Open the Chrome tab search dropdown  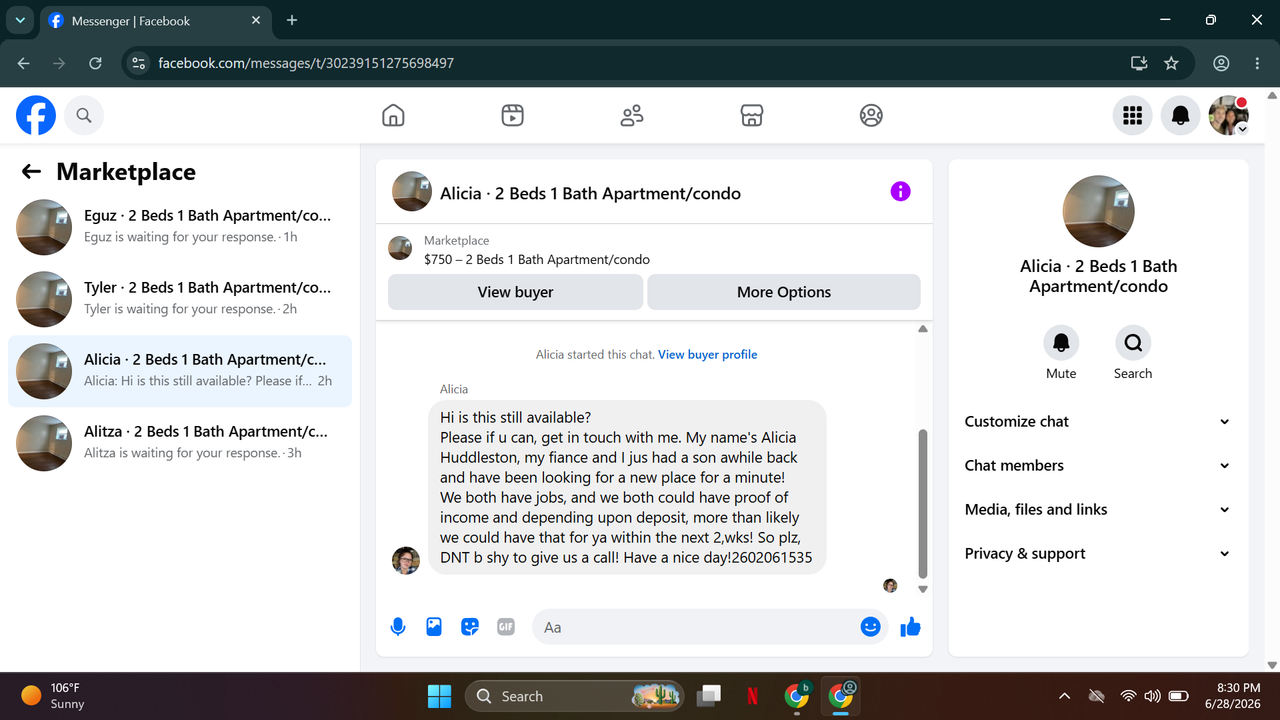(x=20, y=20)
